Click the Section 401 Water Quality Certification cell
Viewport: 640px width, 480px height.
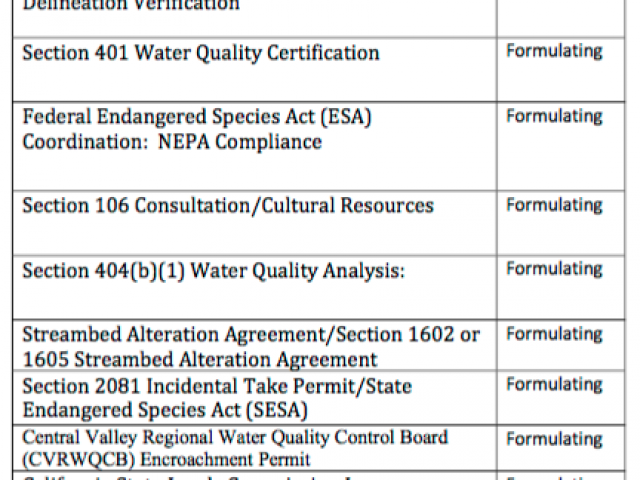coord(255,69)
